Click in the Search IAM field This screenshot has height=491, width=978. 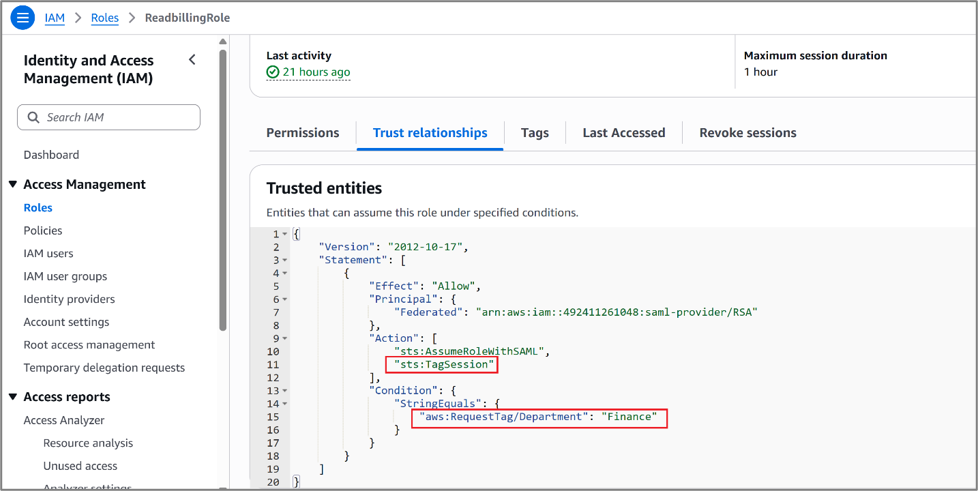point(109,117)
